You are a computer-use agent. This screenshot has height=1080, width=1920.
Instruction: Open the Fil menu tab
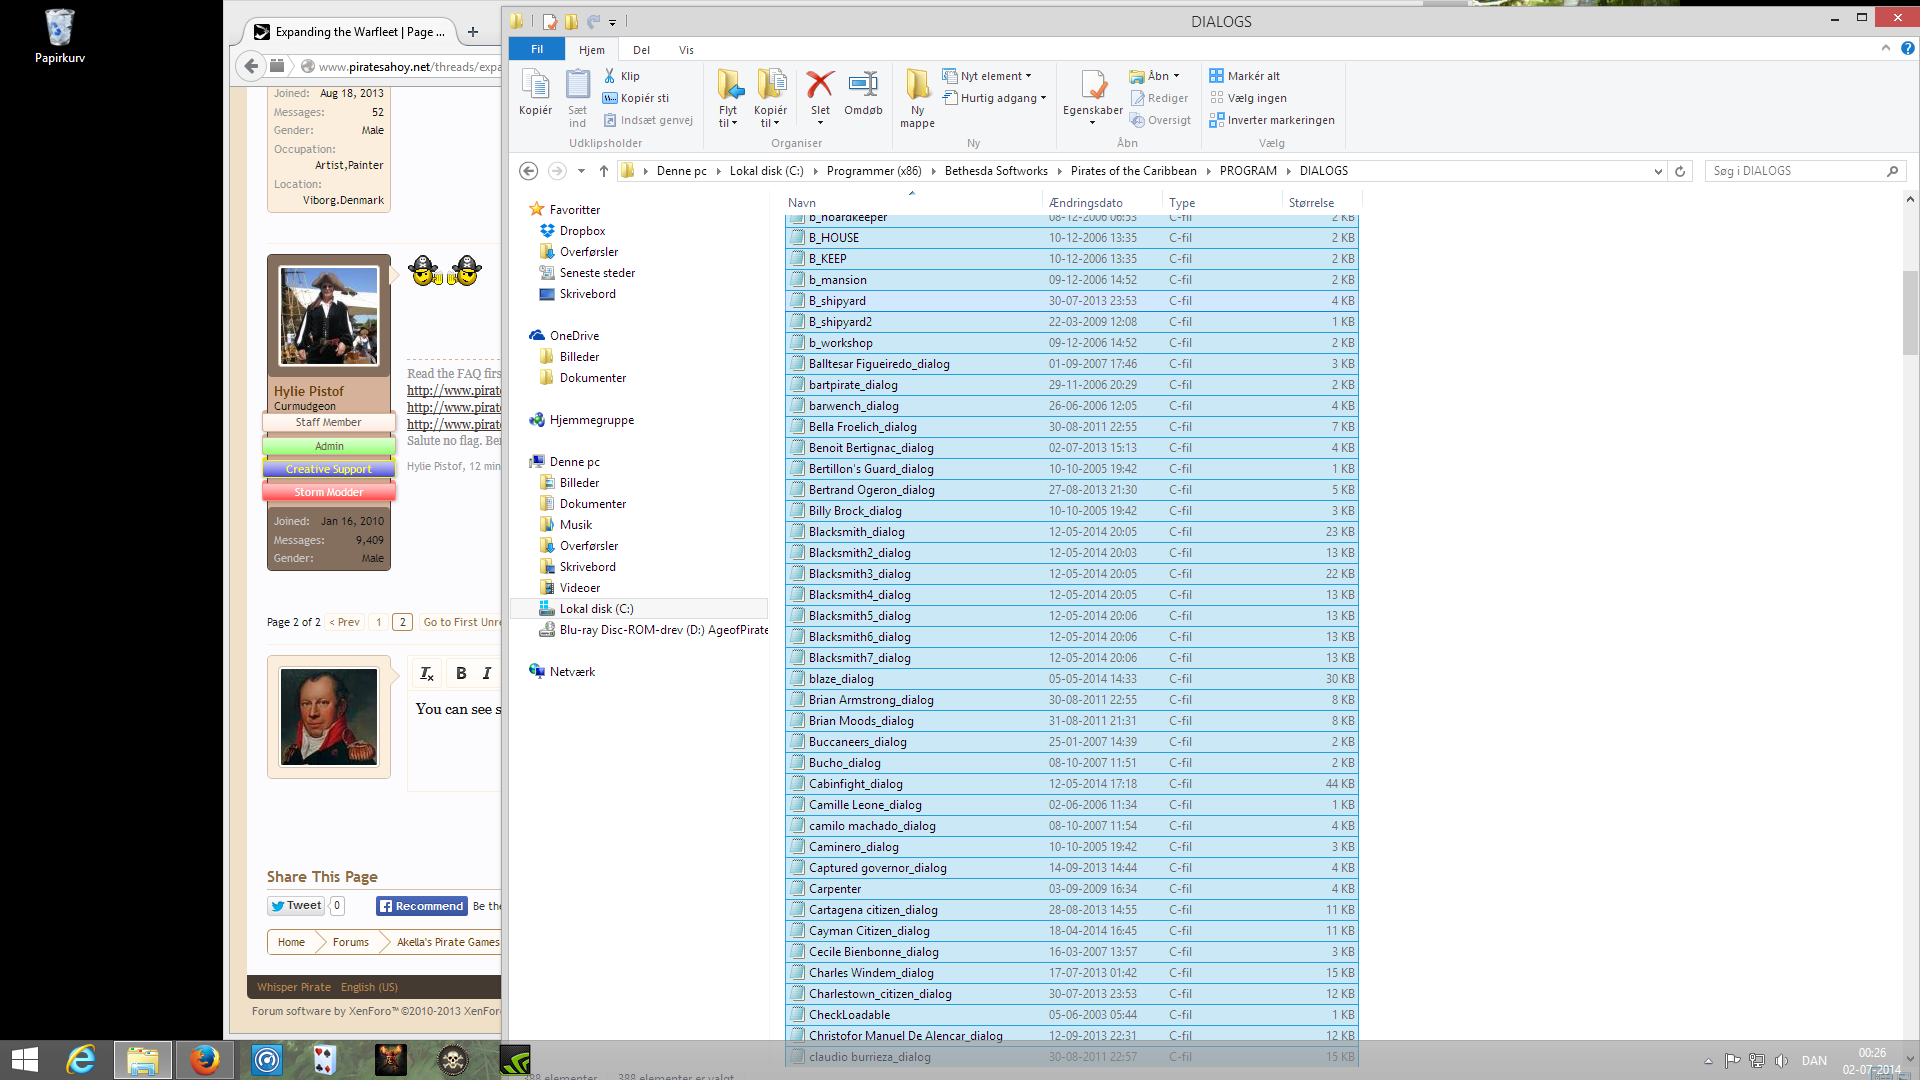coord(537,49)
